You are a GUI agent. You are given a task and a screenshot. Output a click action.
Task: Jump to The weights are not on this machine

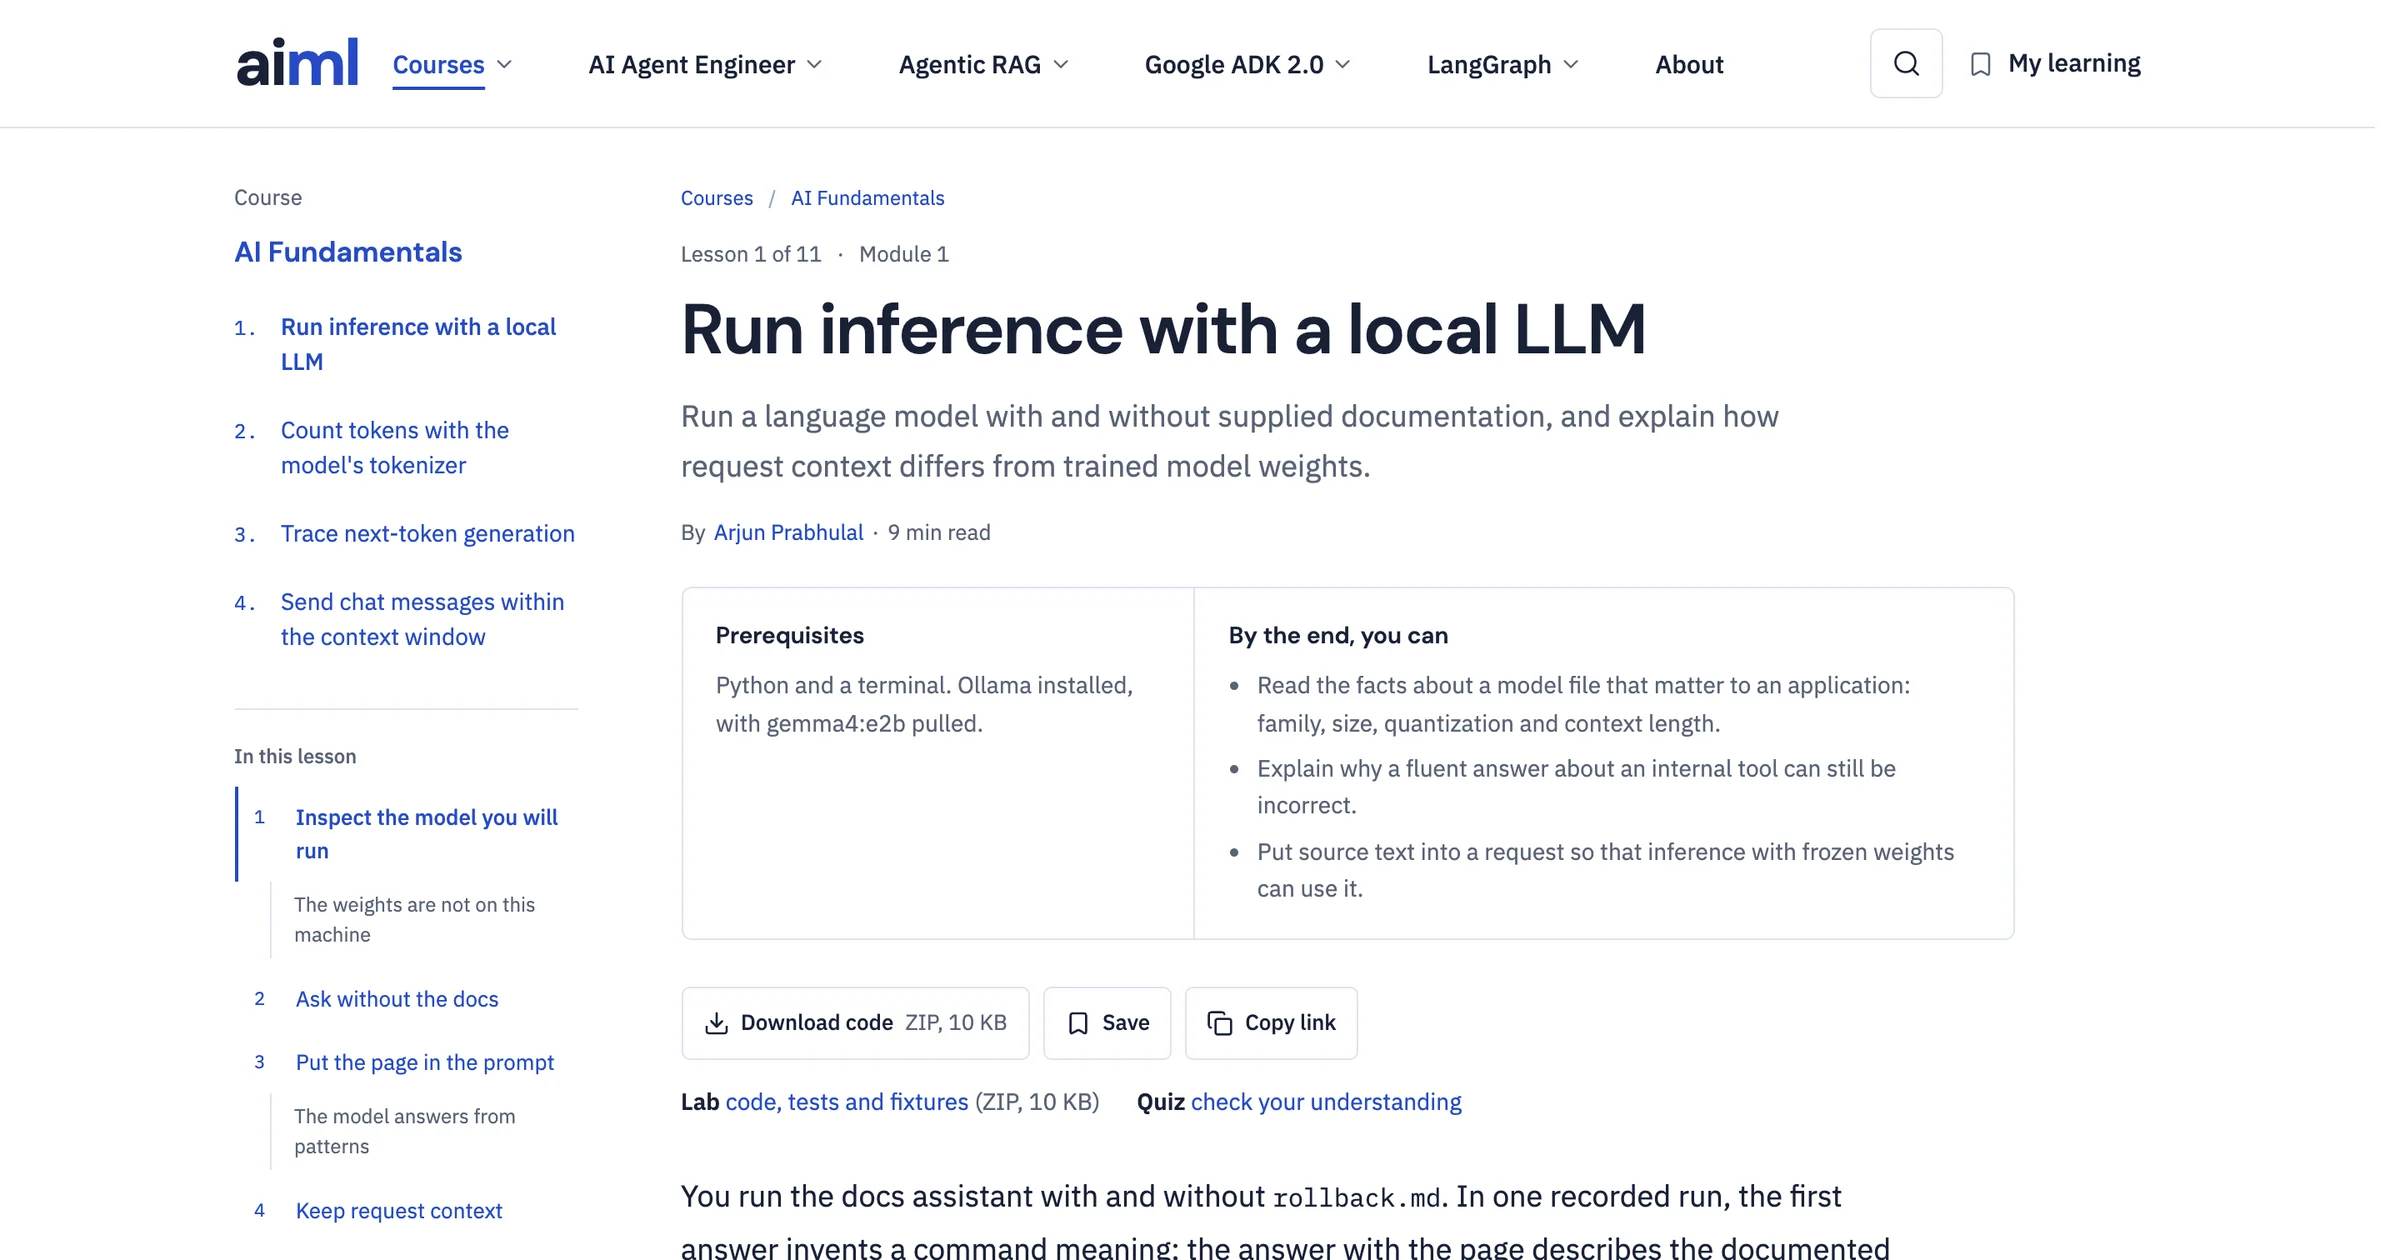pos(414,919)
